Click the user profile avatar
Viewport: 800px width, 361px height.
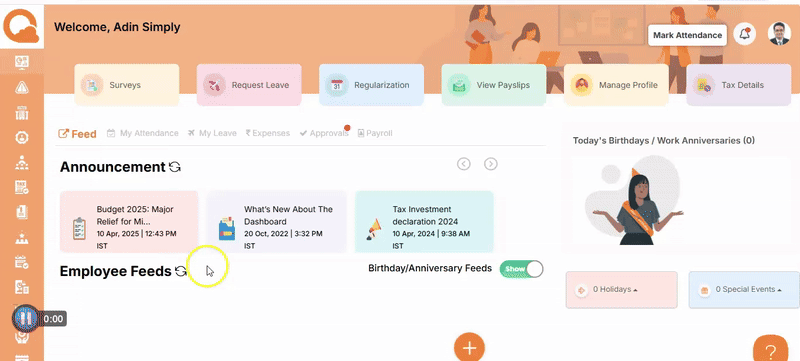point(779,34)
